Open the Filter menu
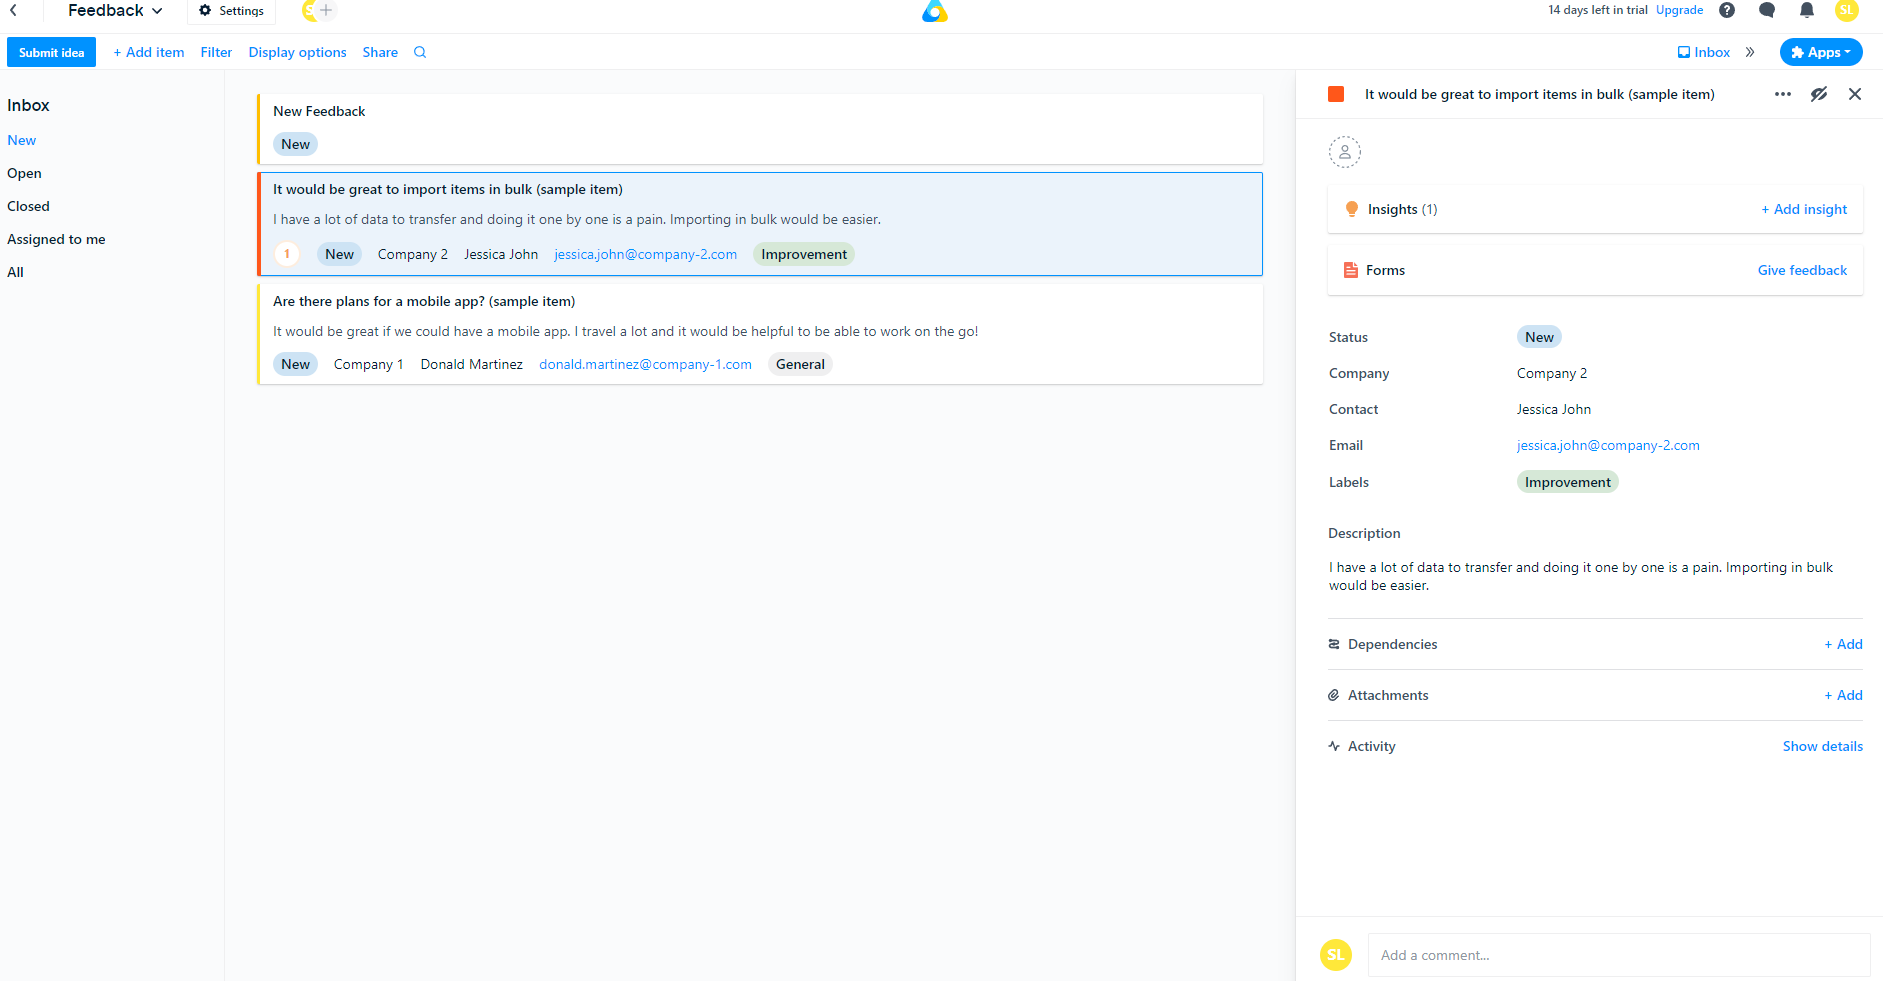 point(216,52)
